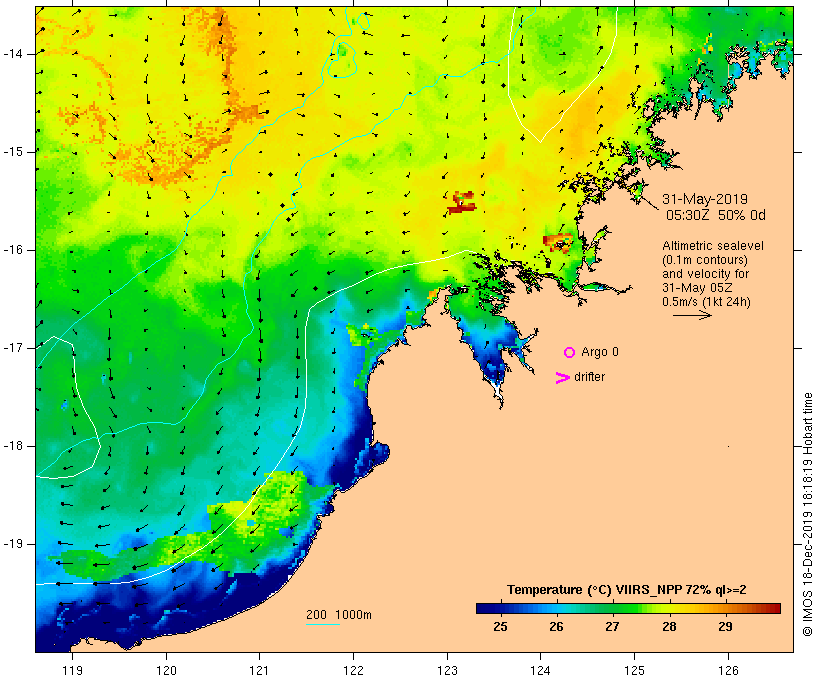
Task: Click the '124' longitude axis label
Action: tap(540, 670)
